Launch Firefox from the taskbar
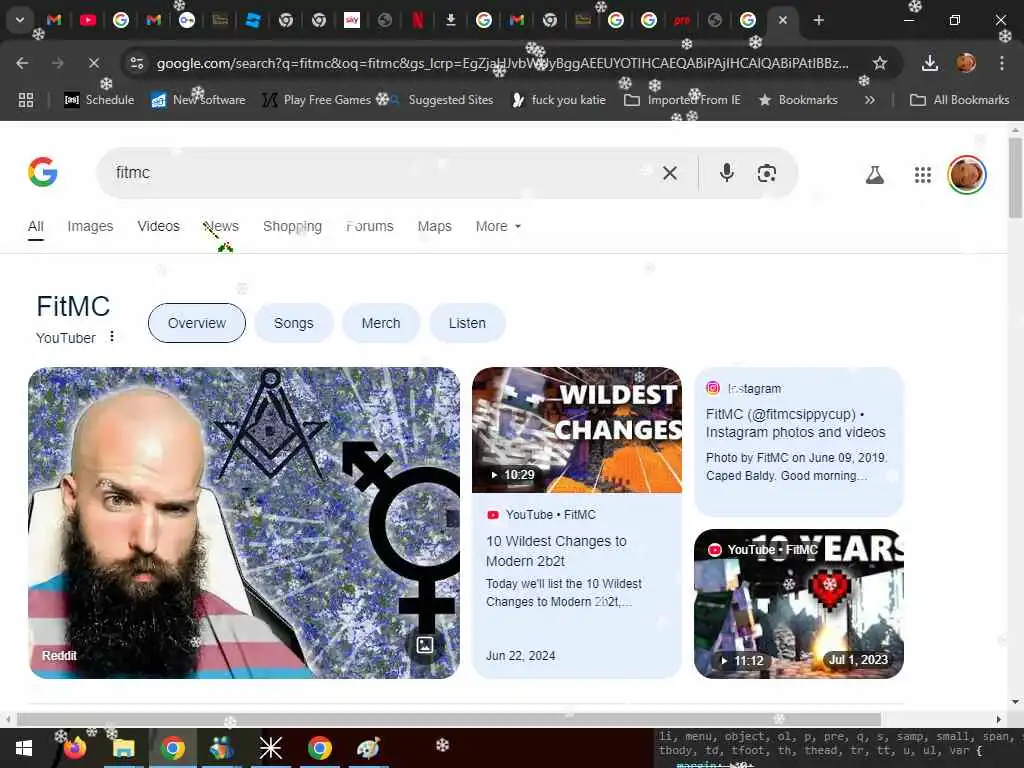This screenshot has width=1024, height=768. pos(74,748)
